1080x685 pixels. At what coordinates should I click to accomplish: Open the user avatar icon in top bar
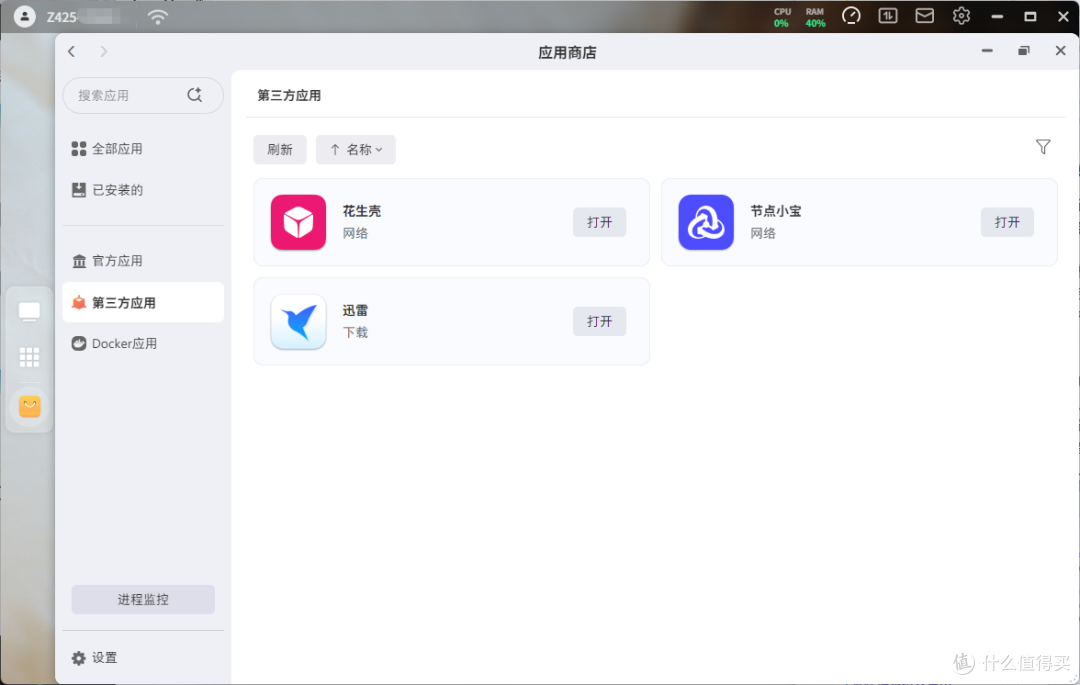(25, 17)
